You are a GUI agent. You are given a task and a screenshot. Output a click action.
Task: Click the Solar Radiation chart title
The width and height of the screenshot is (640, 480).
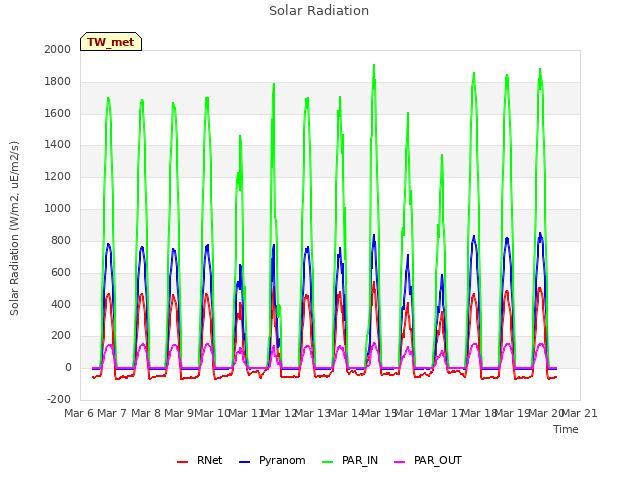(319, 11)
